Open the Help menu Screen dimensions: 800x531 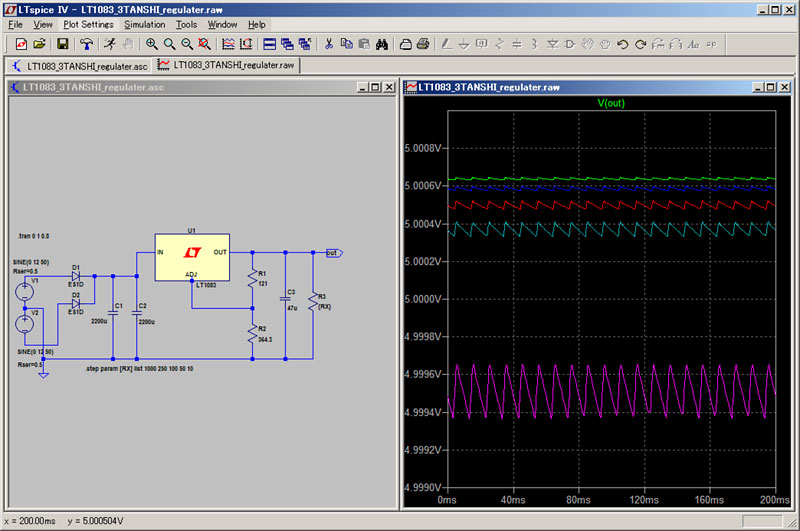(x=257, y=24)
